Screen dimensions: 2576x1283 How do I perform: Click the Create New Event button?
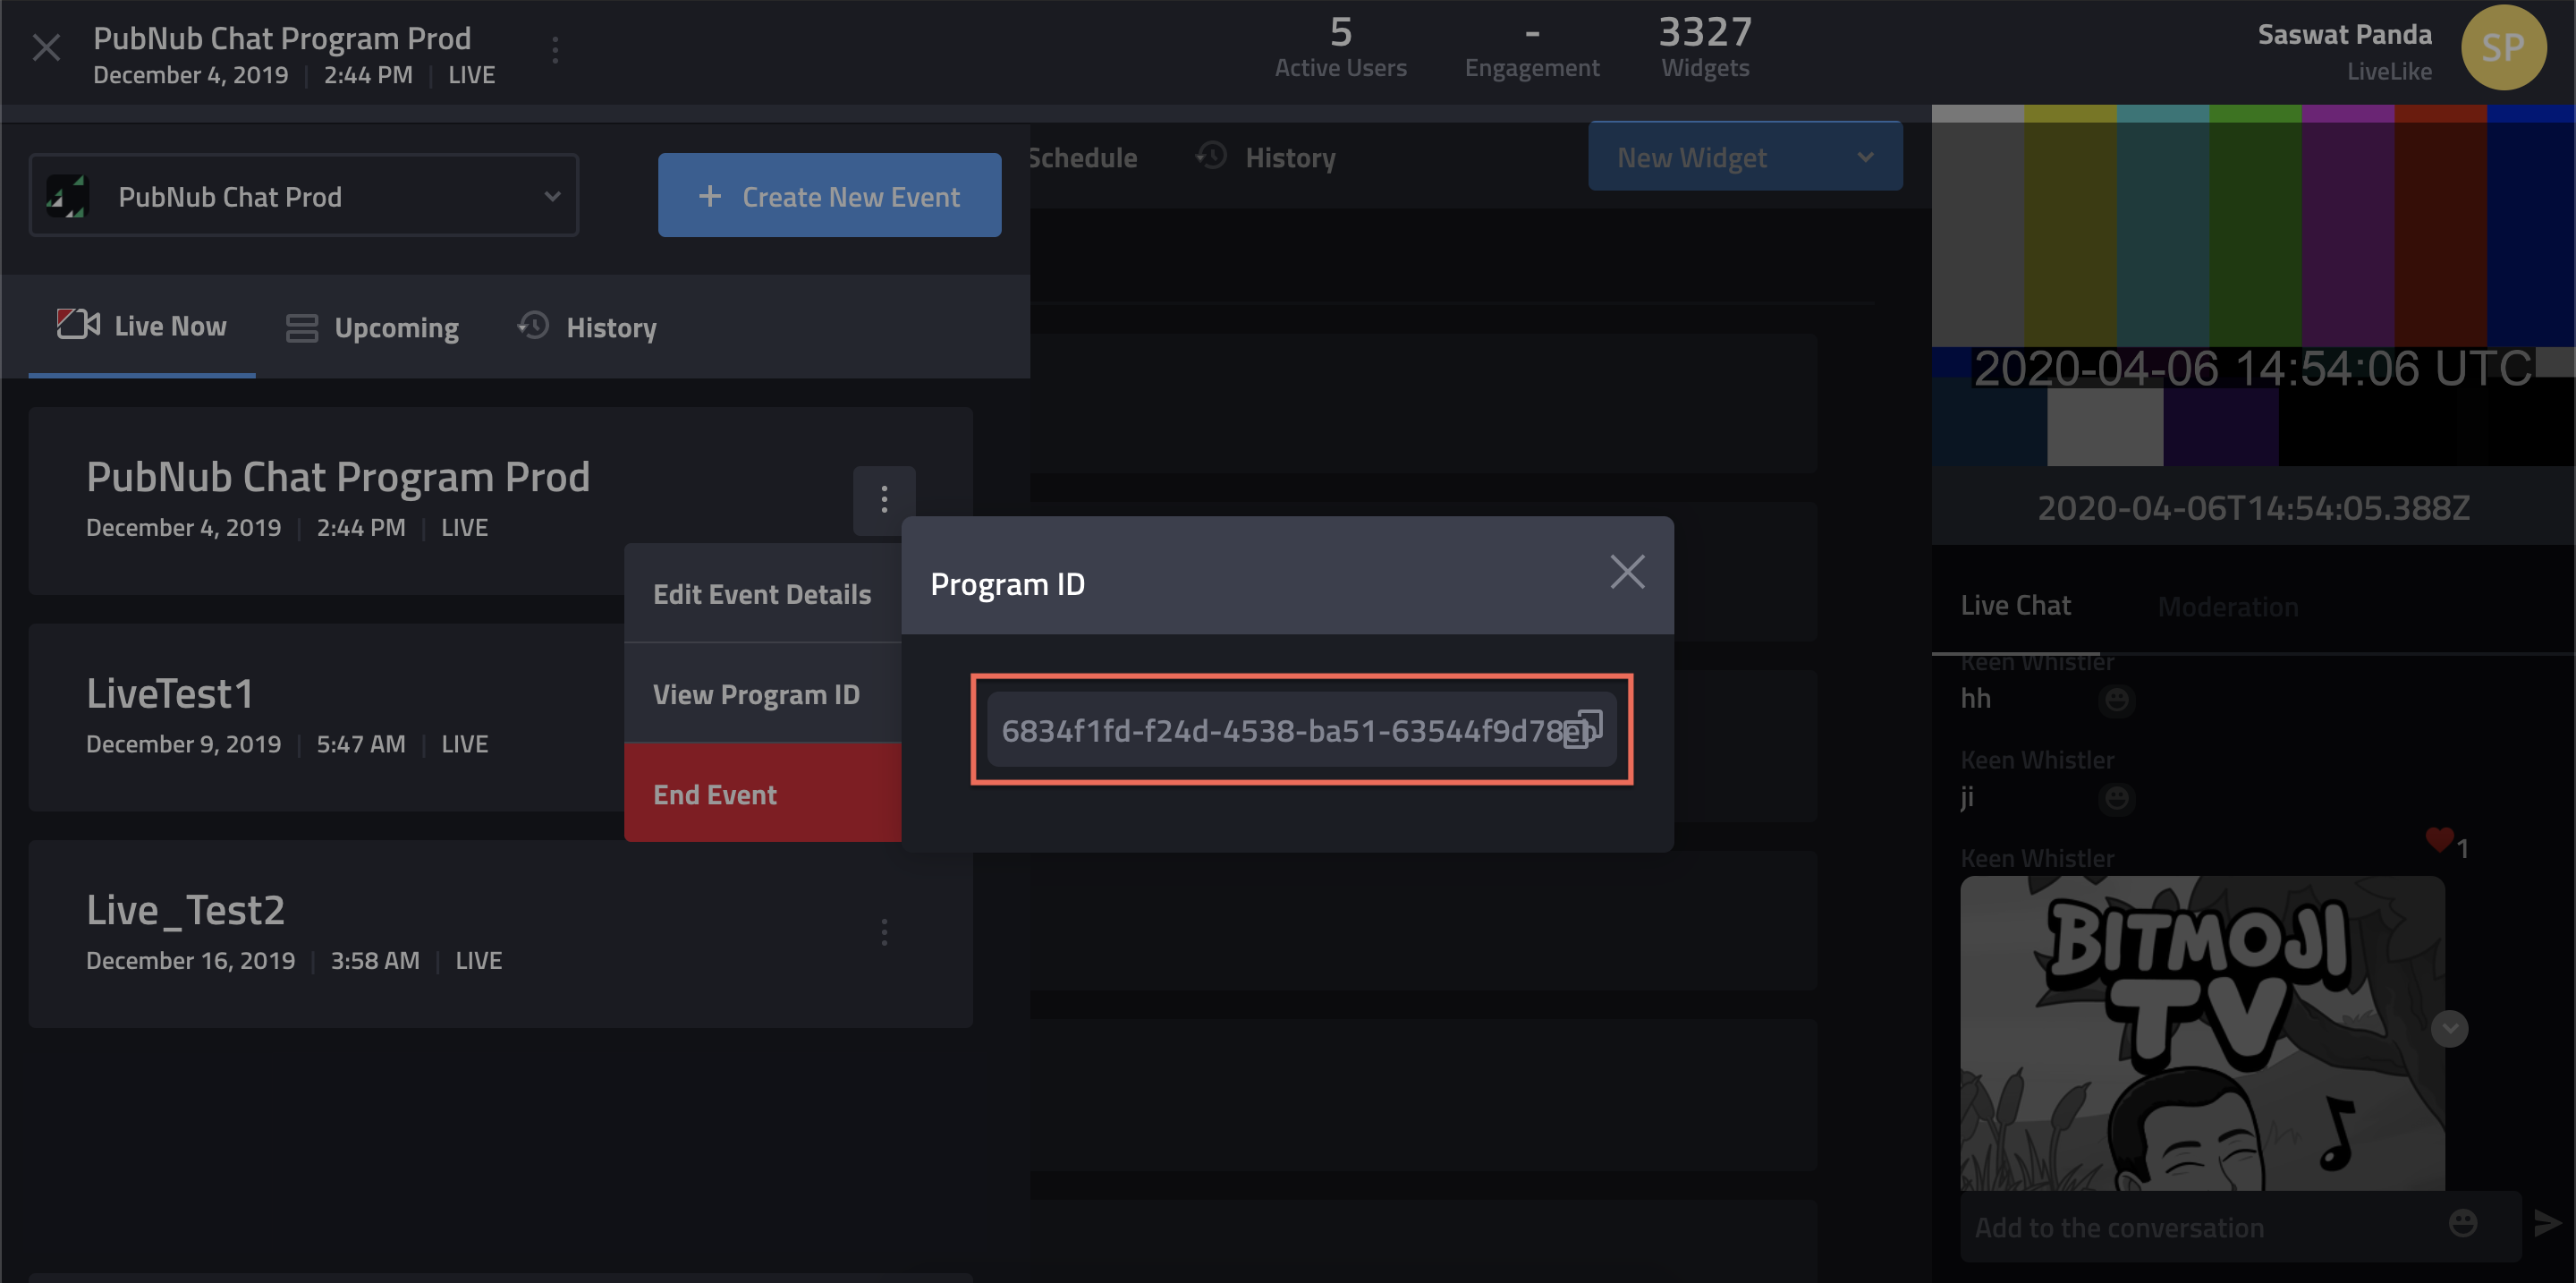click(829, 196)
